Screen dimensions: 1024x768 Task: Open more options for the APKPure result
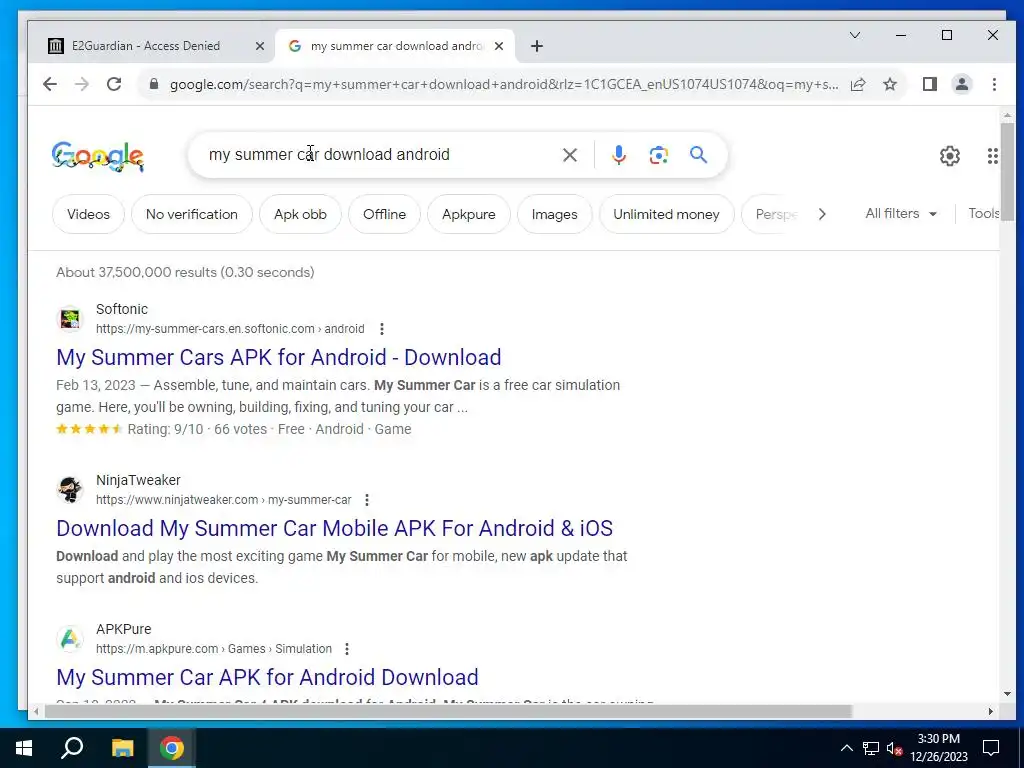pos(347,649)
